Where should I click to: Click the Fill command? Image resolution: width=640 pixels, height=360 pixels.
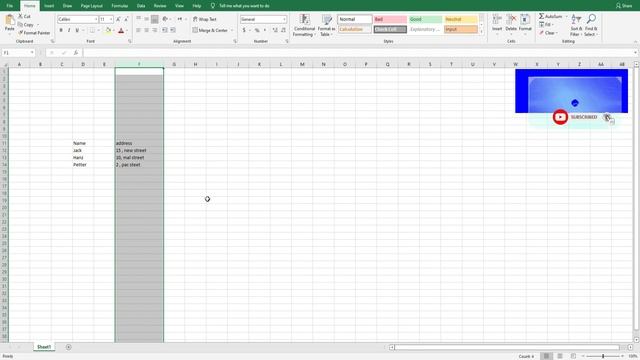coord(545,24)
